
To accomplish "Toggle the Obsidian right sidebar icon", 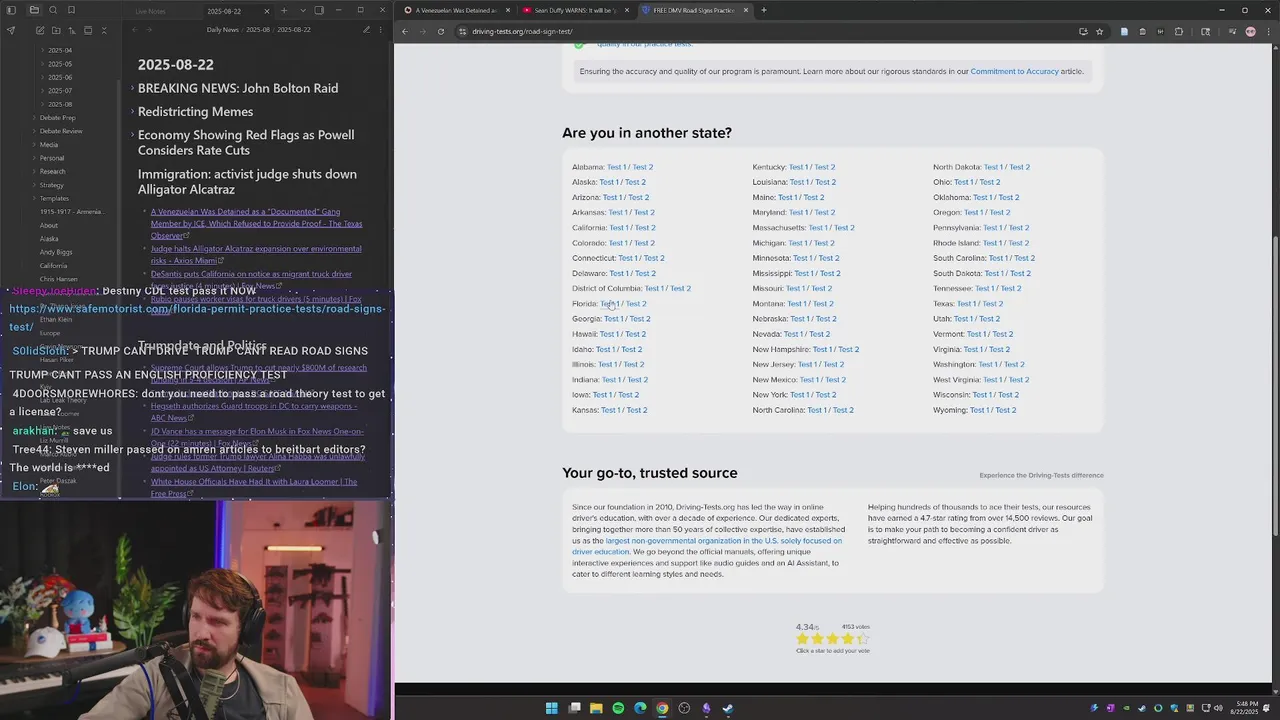I will coord(319,10).
